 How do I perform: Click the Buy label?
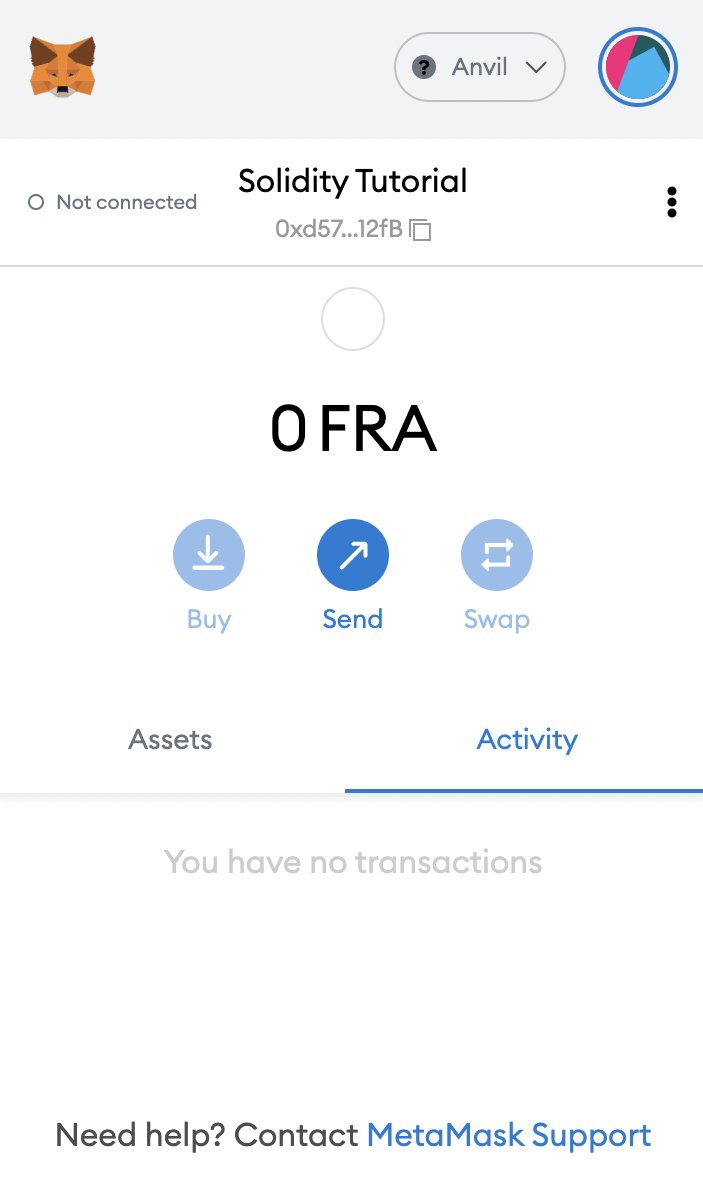click(x=209, y=620)
